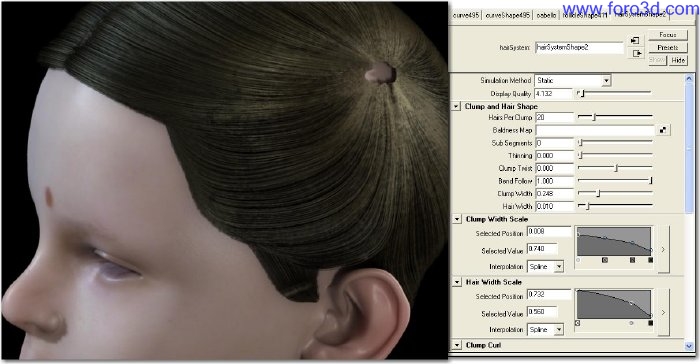The width and height of the screenshot is (700, 364).
Task: Click Hair Width value field 0.010
Action: coord(554,206)
